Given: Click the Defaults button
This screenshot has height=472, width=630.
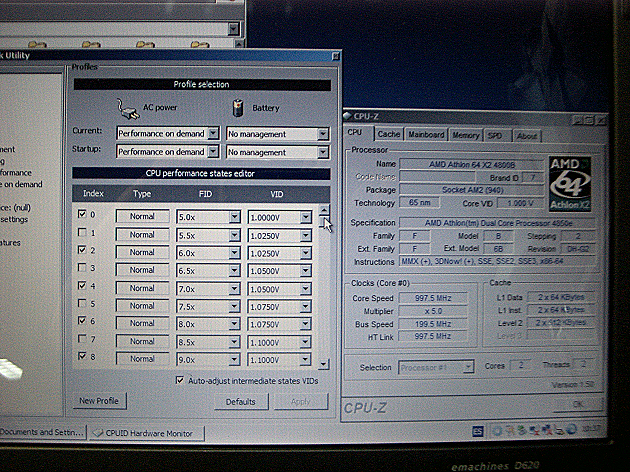Looking at the screenshot, I should pyautogui.click(x=241, y=402).
